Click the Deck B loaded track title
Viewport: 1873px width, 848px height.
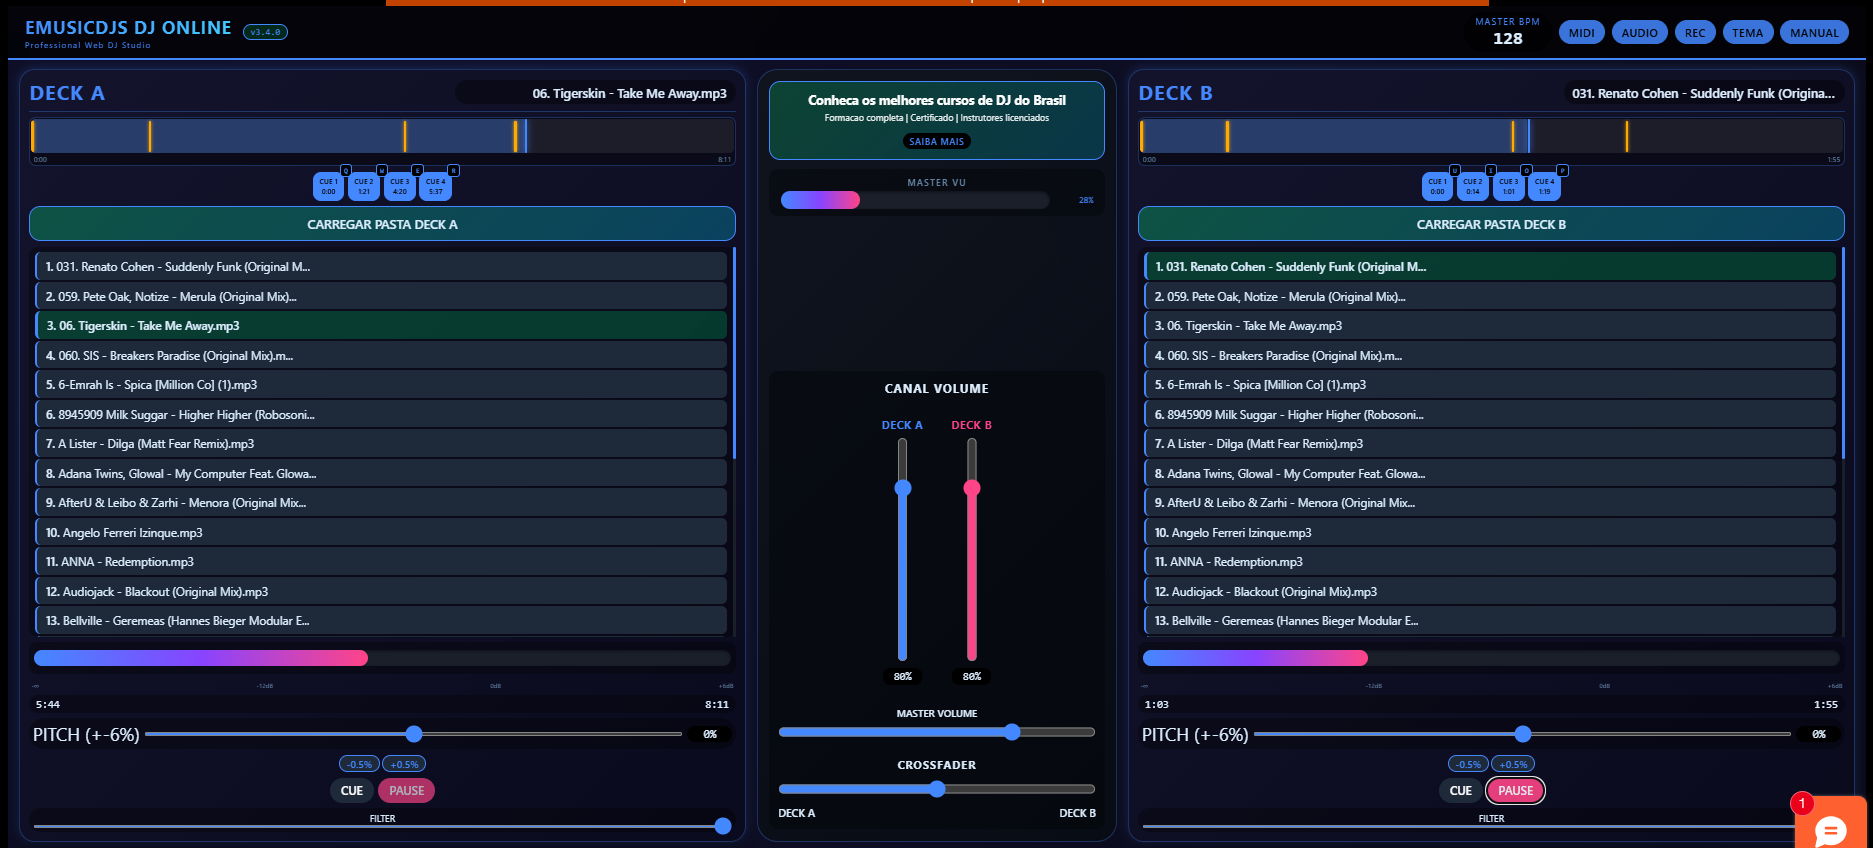point(1703,93)
